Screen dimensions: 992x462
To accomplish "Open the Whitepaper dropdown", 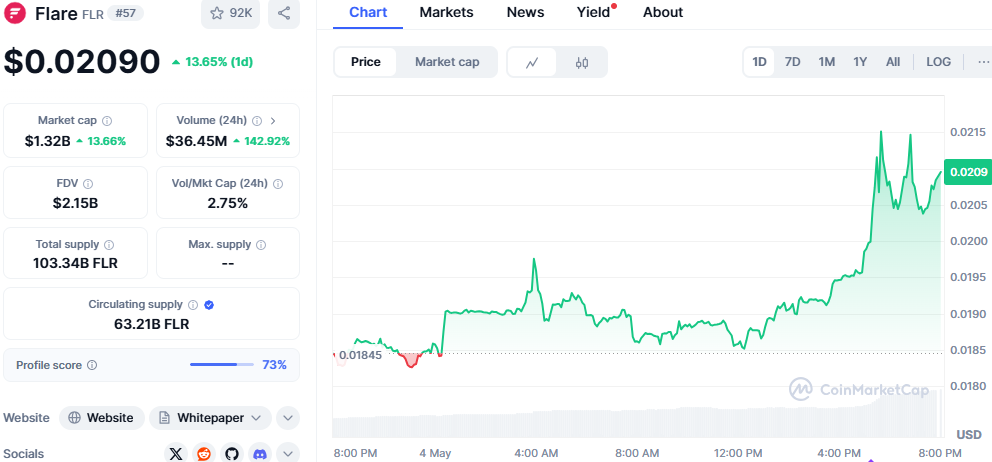I will pos(210,418).
